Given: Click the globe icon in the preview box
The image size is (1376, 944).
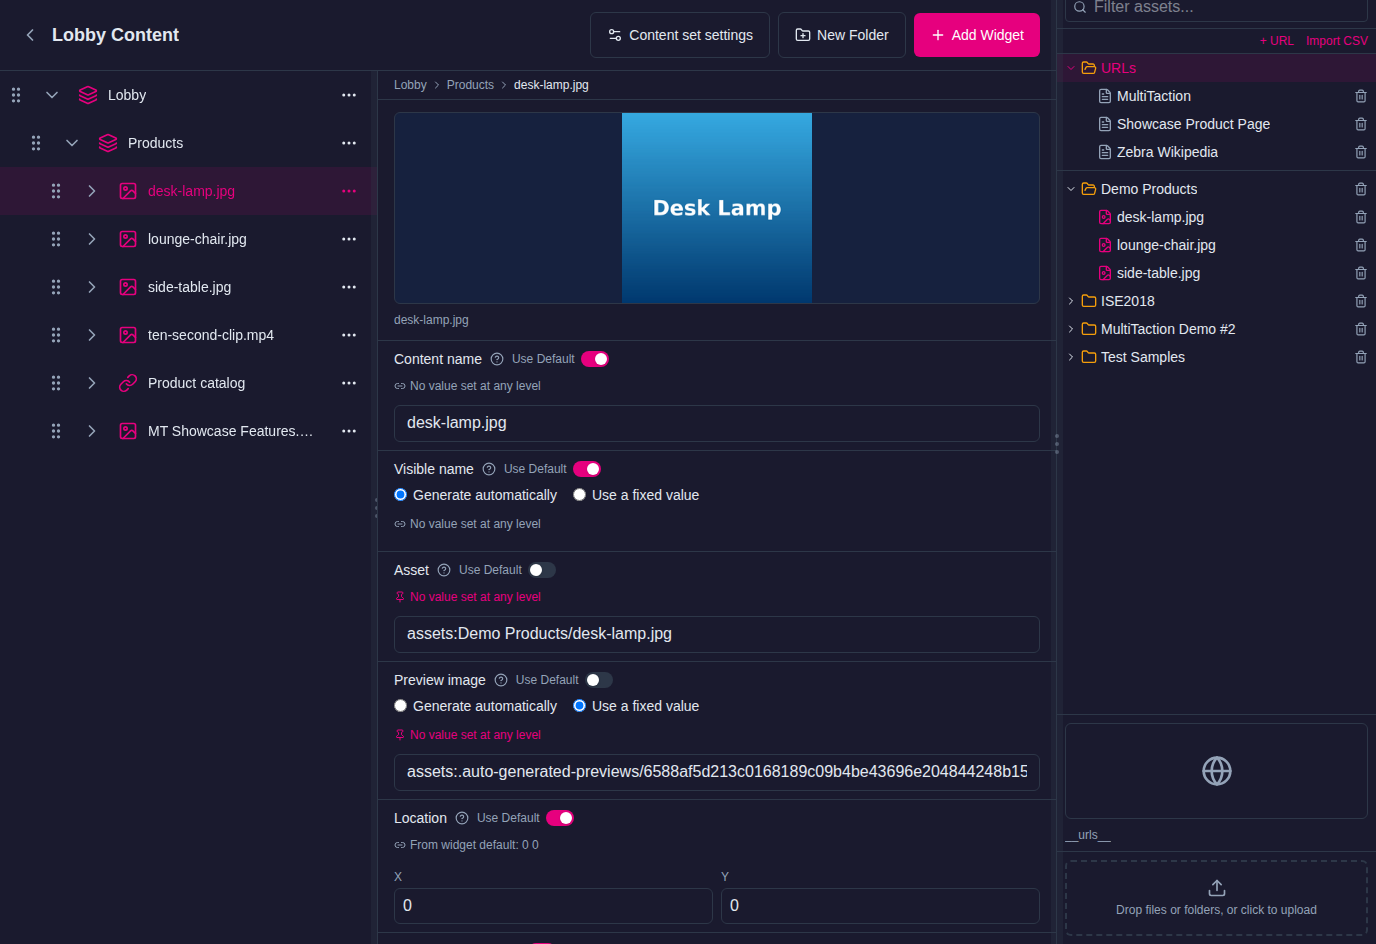Looking at the screenshot, I should click(1217, 771).
